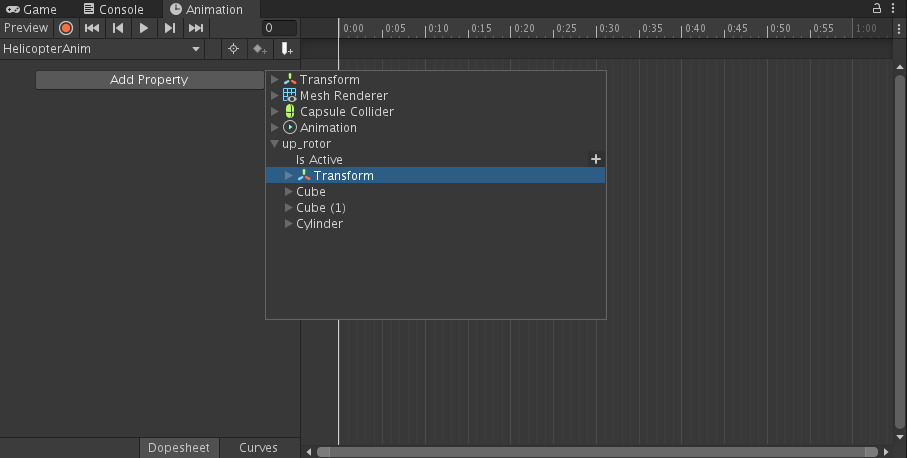Go to the beginning of the clip
The width and height of the screenshot is (907, 458).
pyautogui.click(x=92, y=28)
